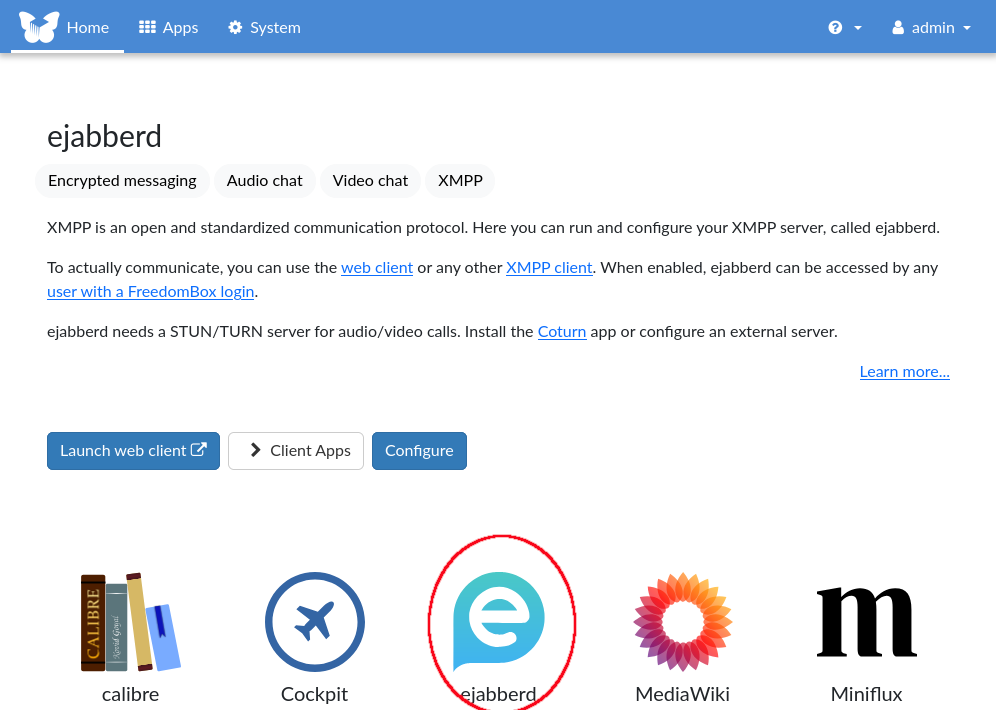
Task: Open the MediaWiki sunflower icon
Action: point(683,622)
